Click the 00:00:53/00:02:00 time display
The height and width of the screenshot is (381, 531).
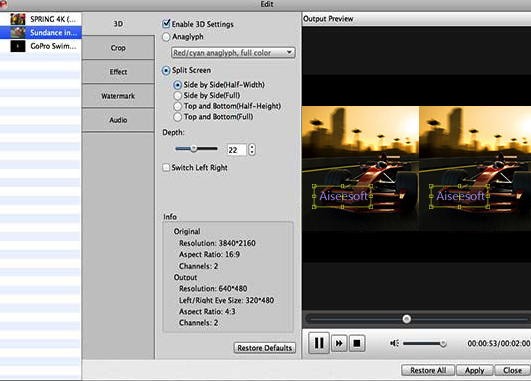pyautogui.click(x=498, y=343)
